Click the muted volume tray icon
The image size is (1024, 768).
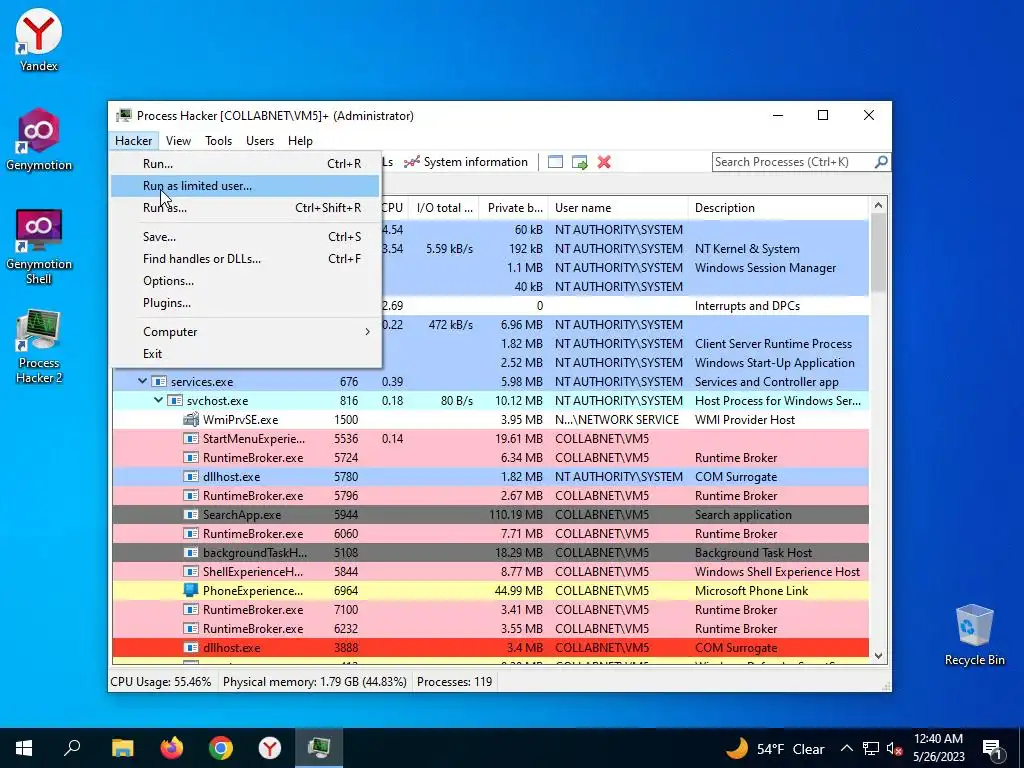coord(895,748)
